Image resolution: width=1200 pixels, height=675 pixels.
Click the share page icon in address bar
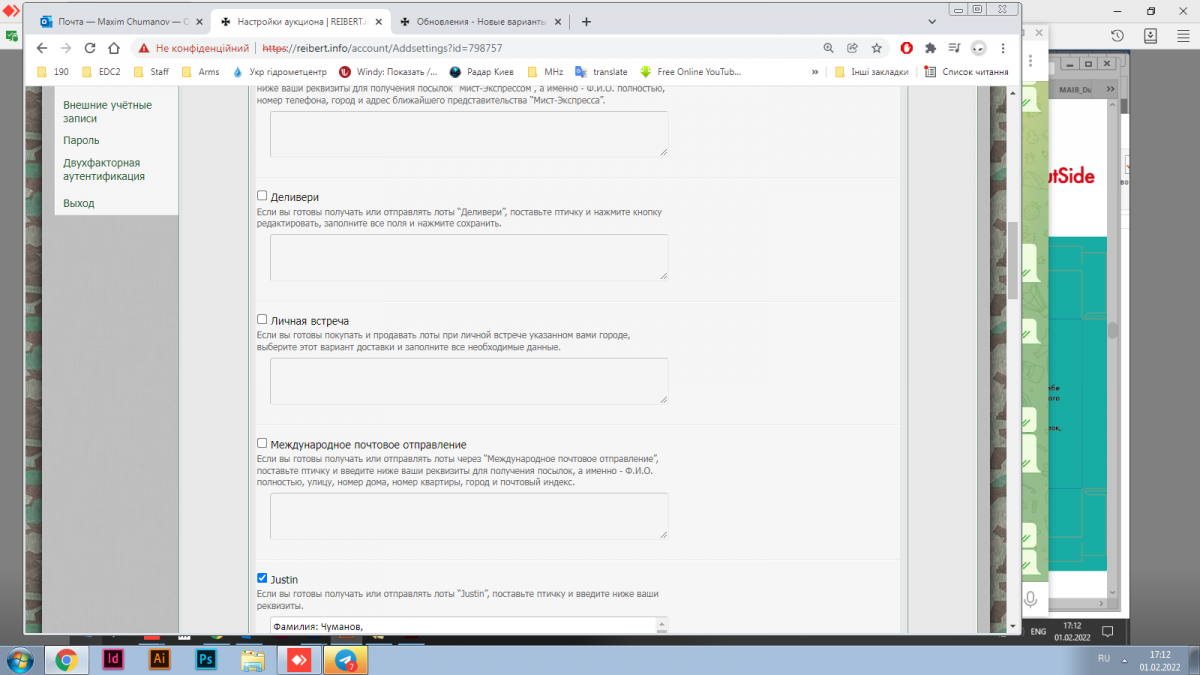pos(852,47)
